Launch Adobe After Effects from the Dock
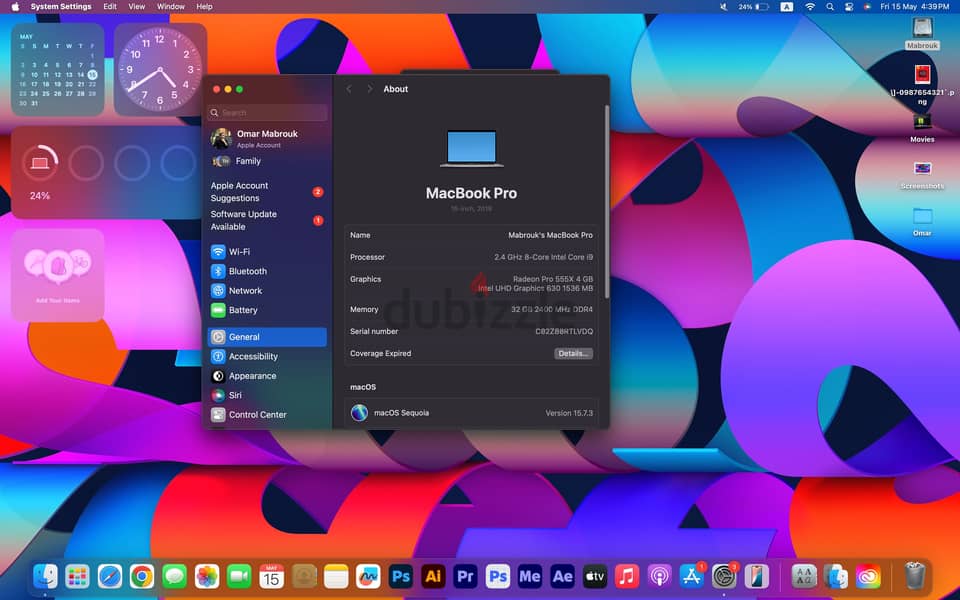 (562, 576)
